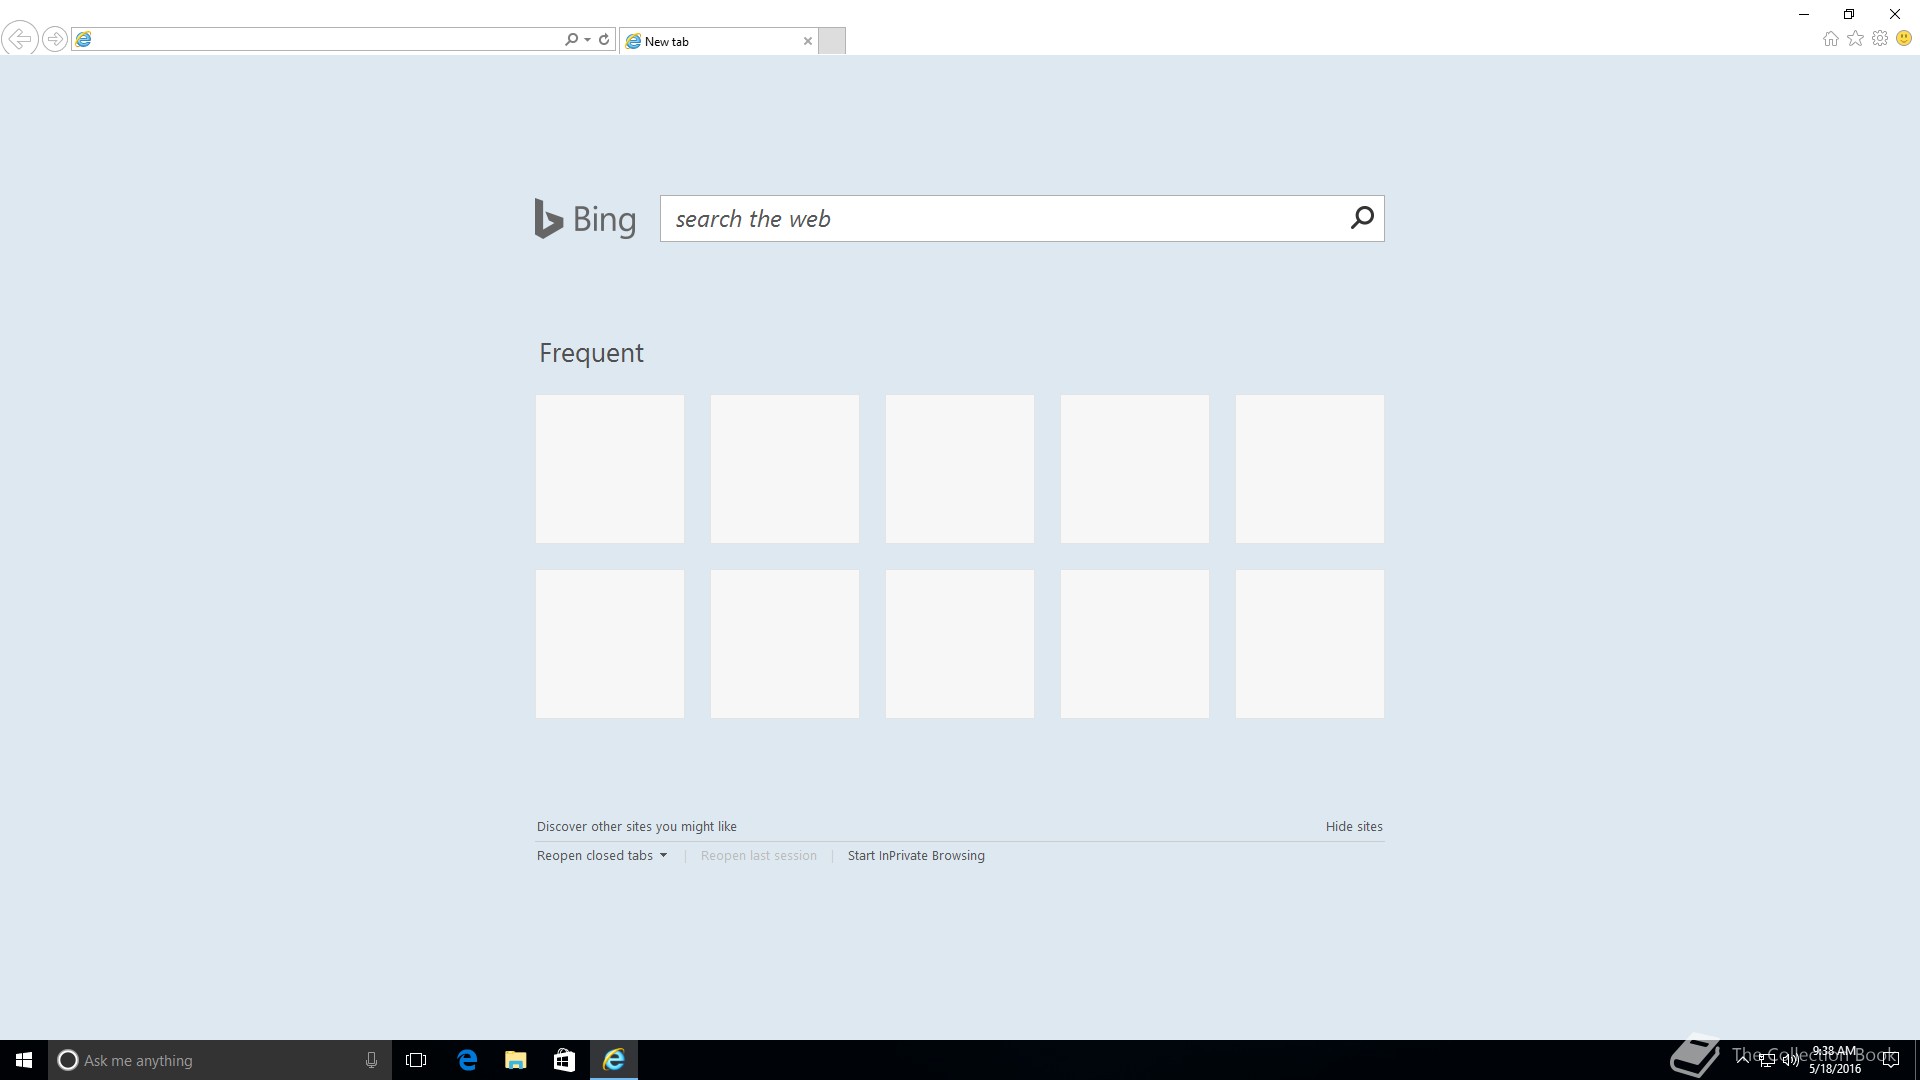The image size is (1920, 1080).
Task: Open the address bar autocomplete dropdown arrow
Action: [587, 39]
